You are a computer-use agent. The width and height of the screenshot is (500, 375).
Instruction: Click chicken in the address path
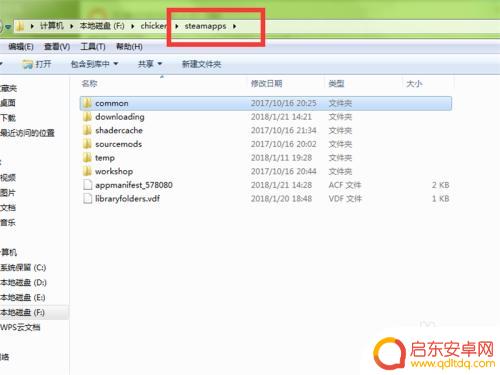(154, 26)
